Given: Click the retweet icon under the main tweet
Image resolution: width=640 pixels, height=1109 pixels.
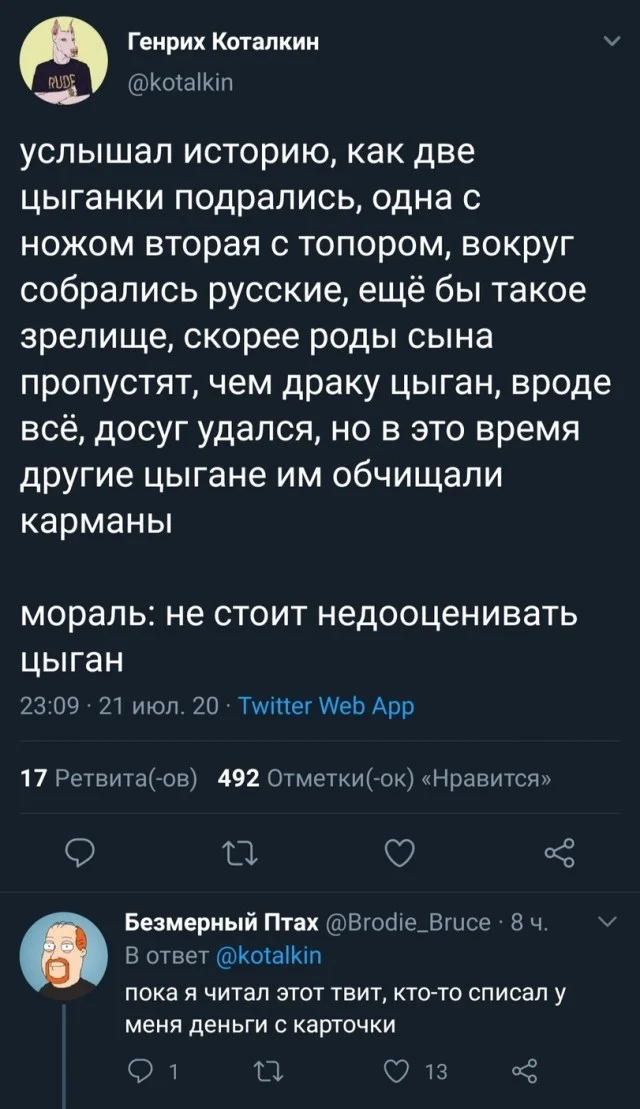Looking at the screenshot, I should (x=239, y=852).
